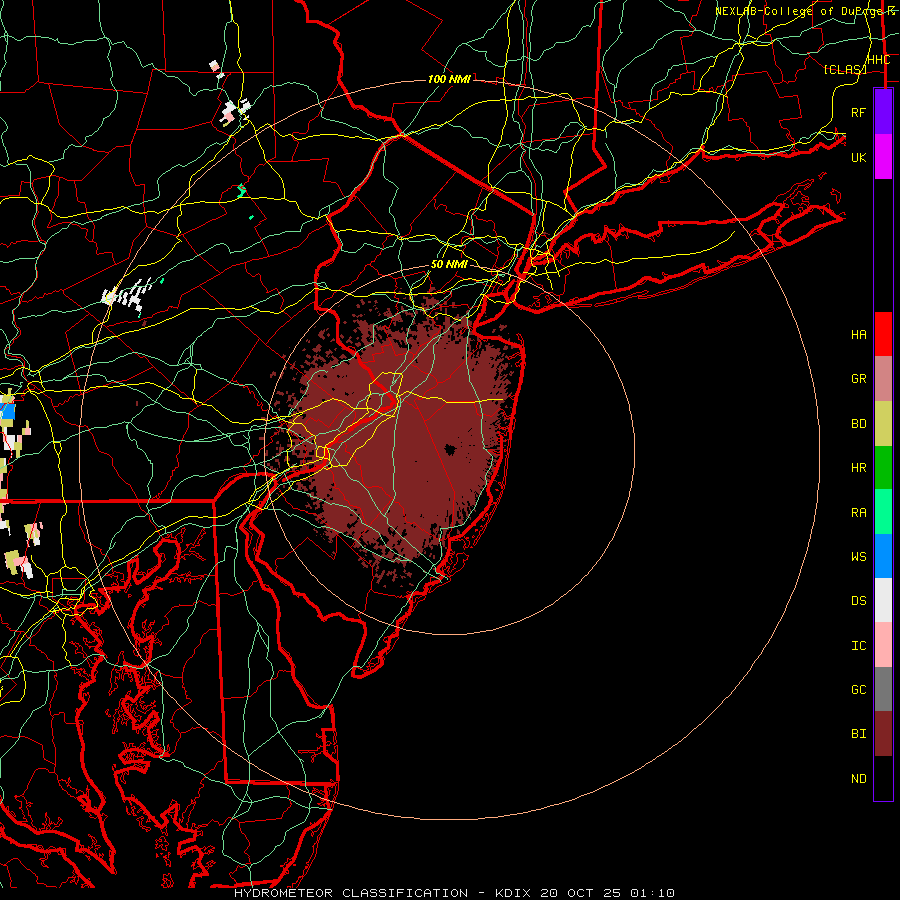Click the WS legend label
The image size is (900, 900).
tap(858, 556)
